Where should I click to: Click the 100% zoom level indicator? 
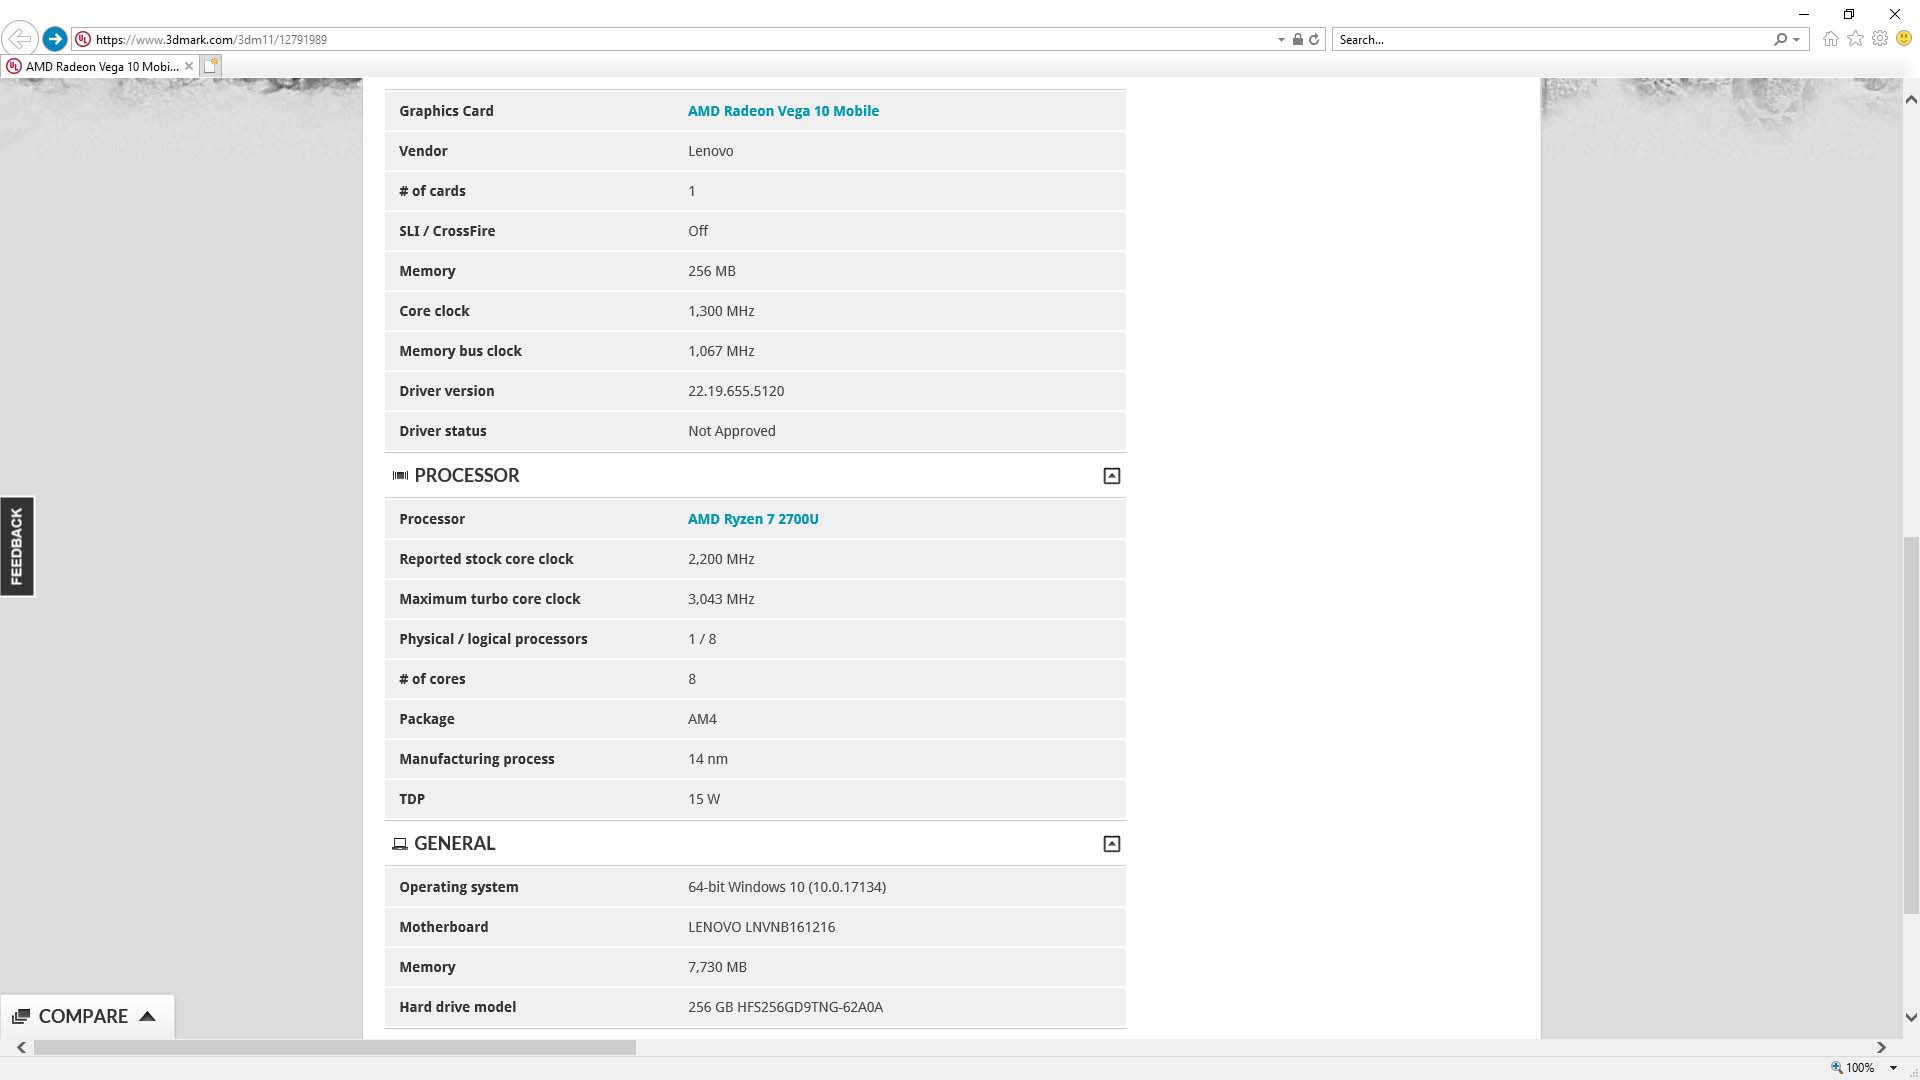1852,1068
